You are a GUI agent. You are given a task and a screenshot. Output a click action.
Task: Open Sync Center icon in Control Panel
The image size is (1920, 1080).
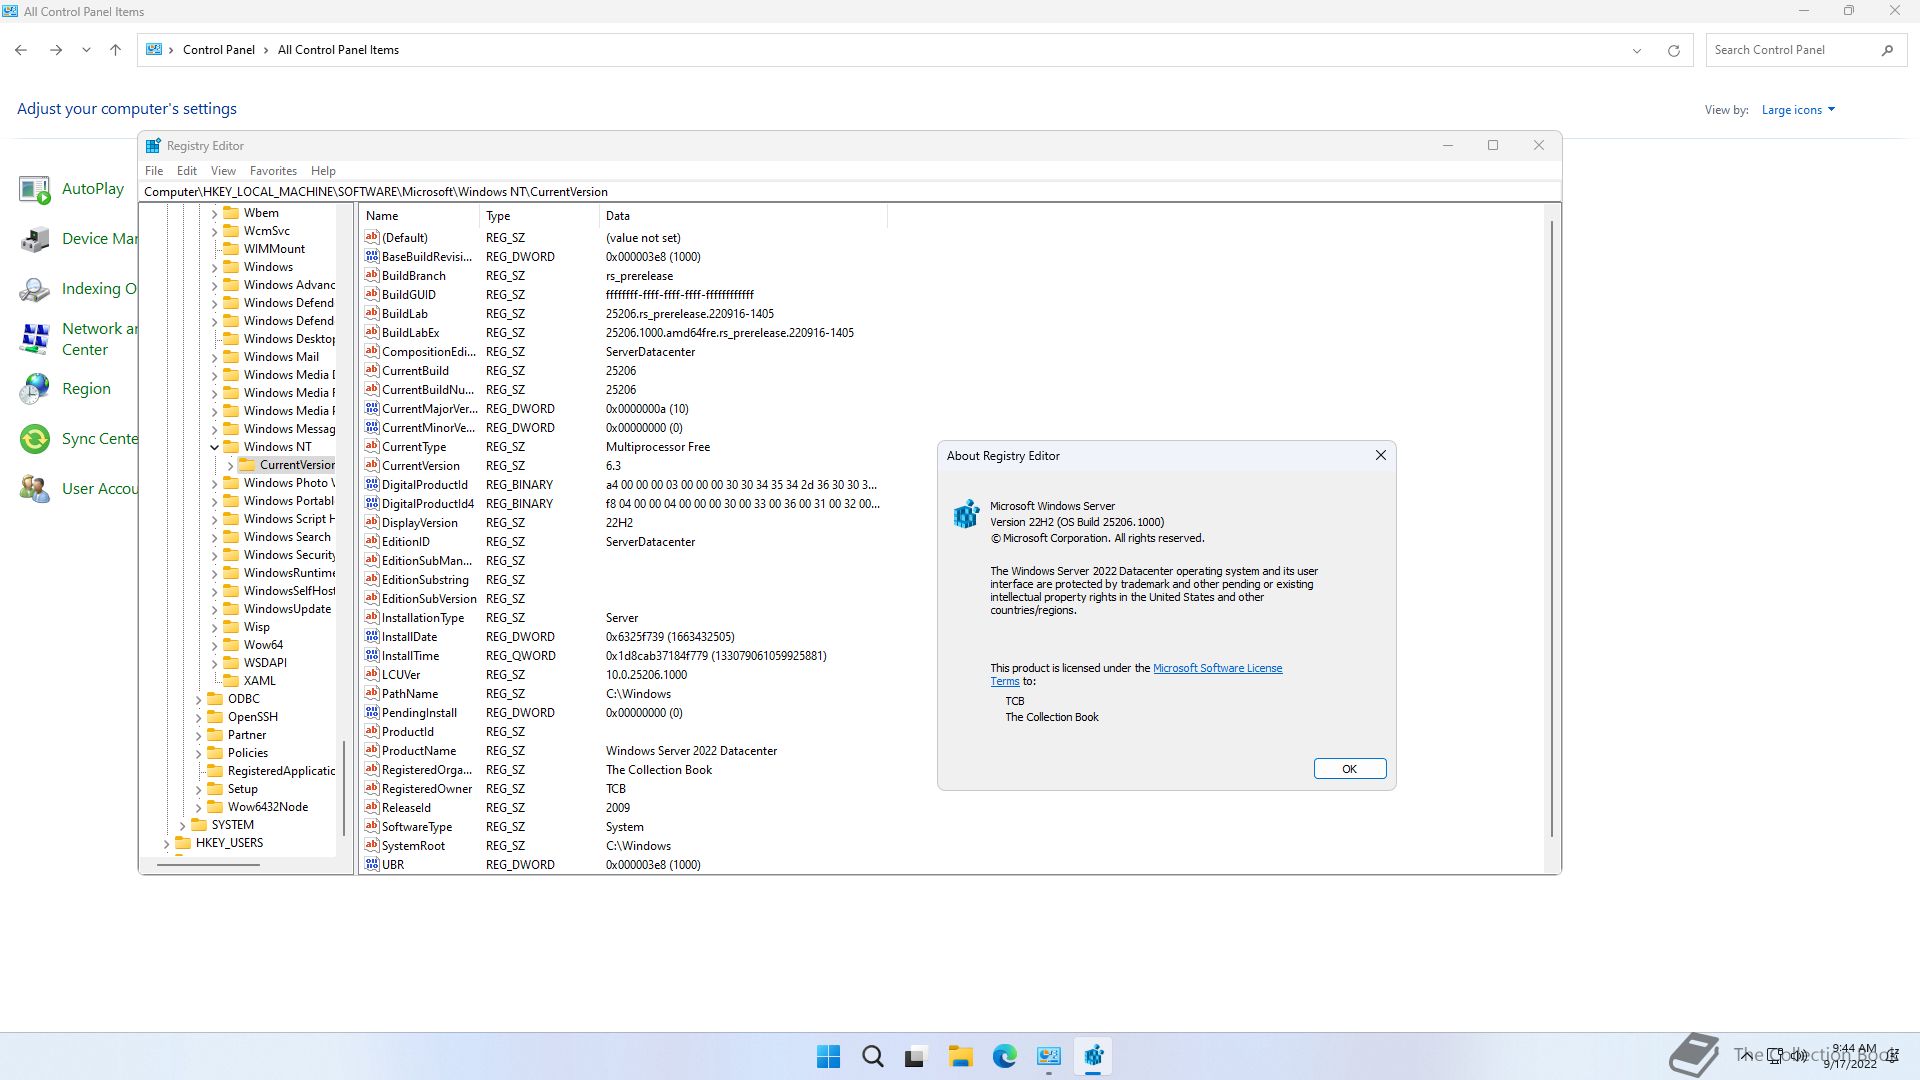pos(35,439)
